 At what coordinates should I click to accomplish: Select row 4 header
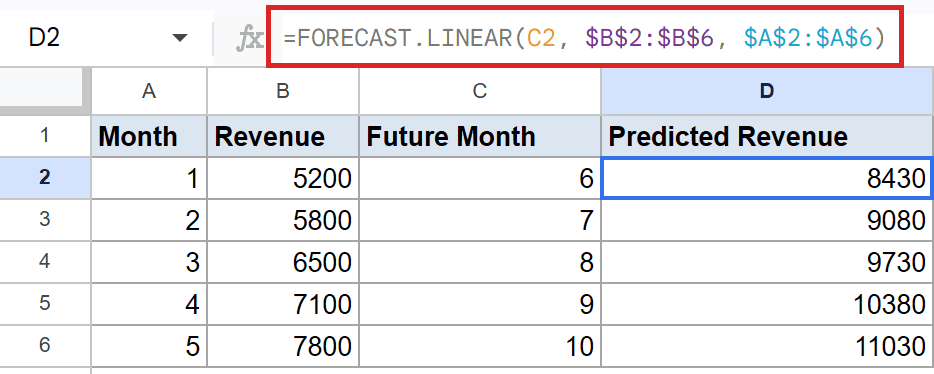coord(45,261)
